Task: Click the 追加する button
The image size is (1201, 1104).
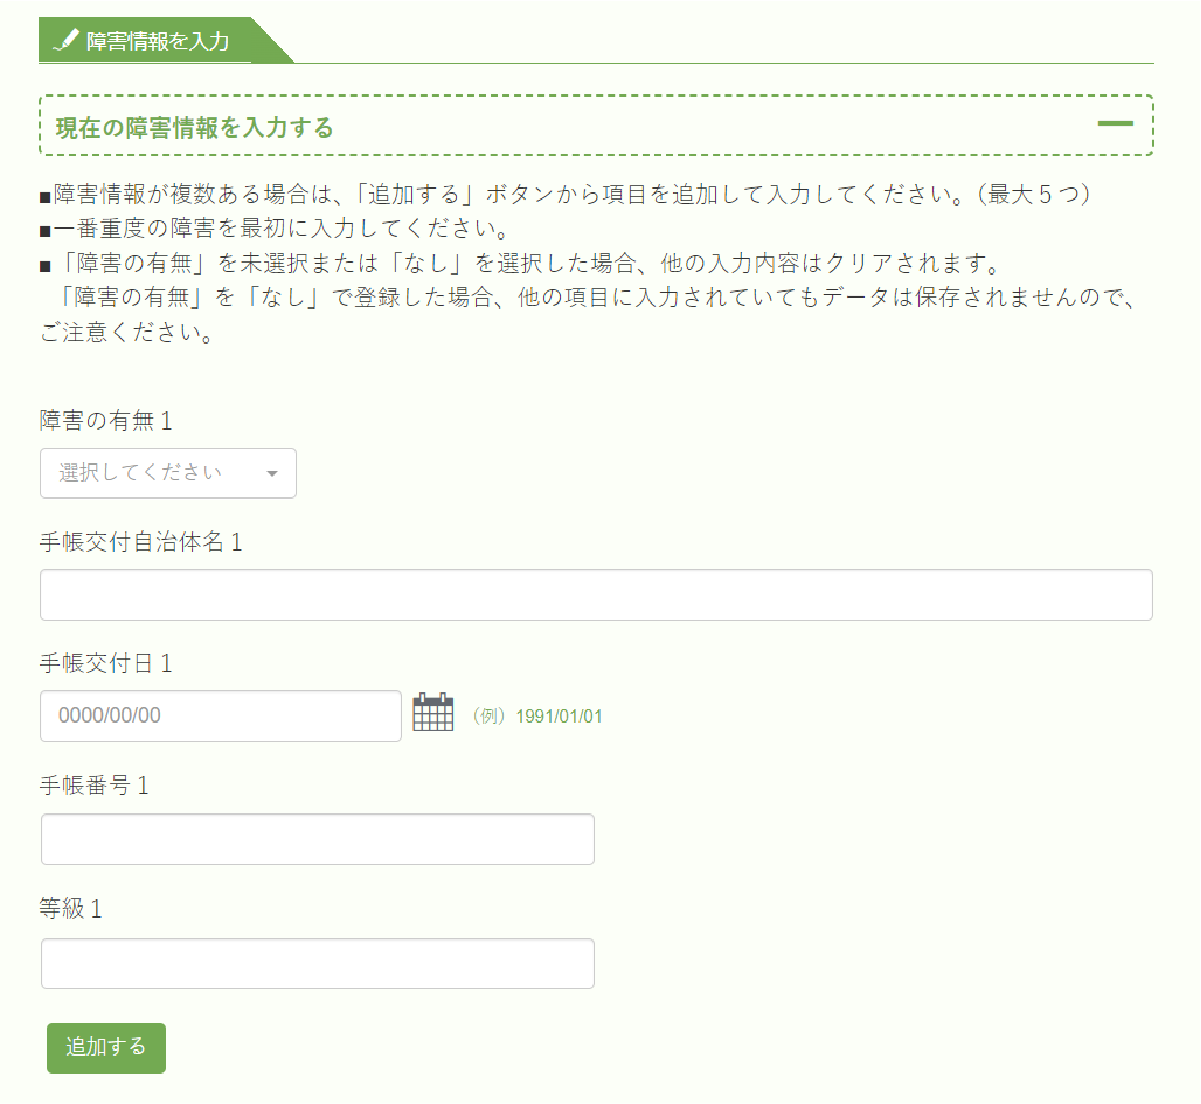Action: coord(106,1047)
